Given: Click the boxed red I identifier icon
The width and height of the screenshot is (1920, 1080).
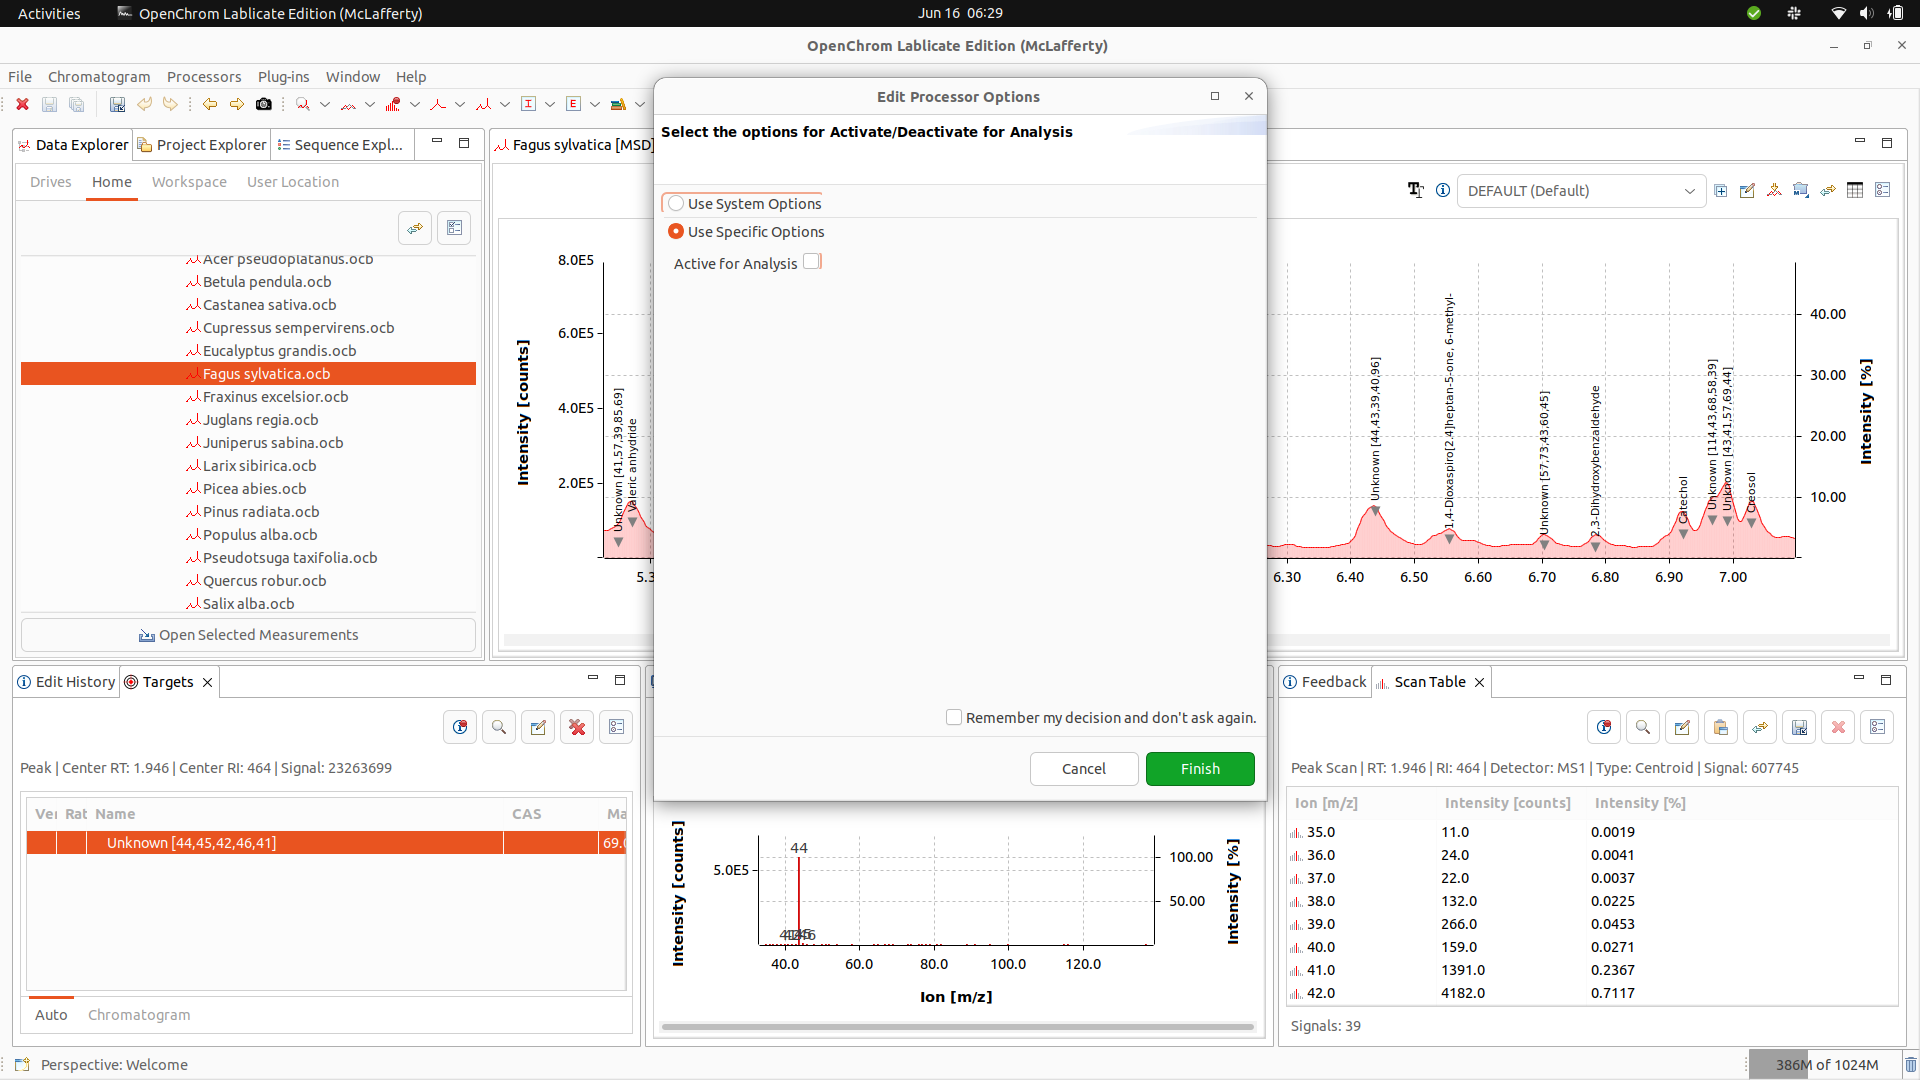Looking at the screenshot, I should pos(529,104).
